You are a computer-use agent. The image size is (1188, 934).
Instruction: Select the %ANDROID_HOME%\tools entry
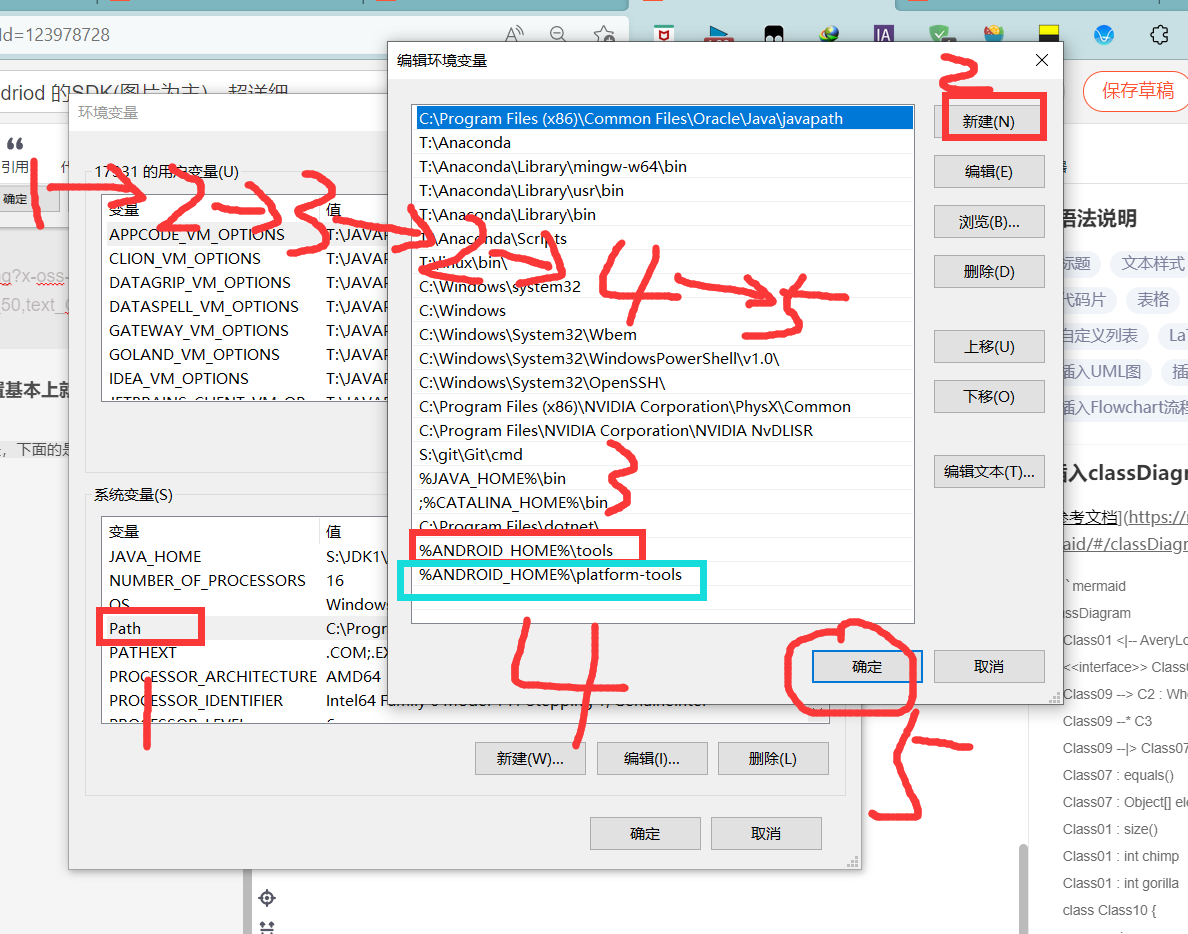pyautogui.click(x=664, y=550)
